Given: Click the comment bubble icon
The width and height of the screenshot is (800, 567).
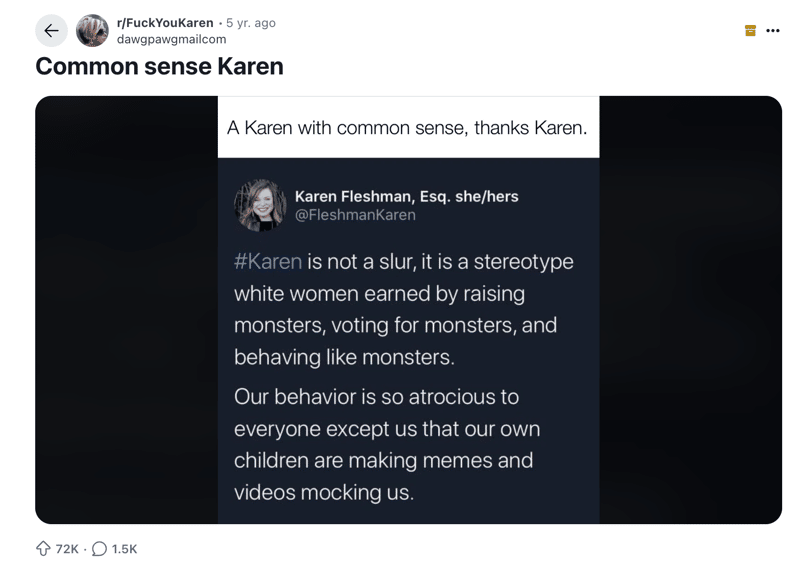Looking at the screenshot, I should tap(99, 548).
